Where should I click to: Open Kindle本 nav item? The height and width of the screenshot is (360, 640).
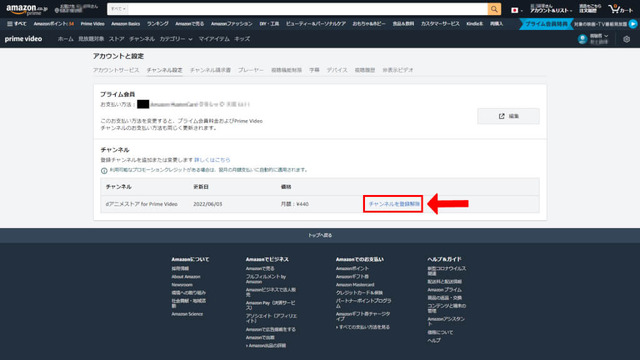pyautogui.click(x=474, y=24)
